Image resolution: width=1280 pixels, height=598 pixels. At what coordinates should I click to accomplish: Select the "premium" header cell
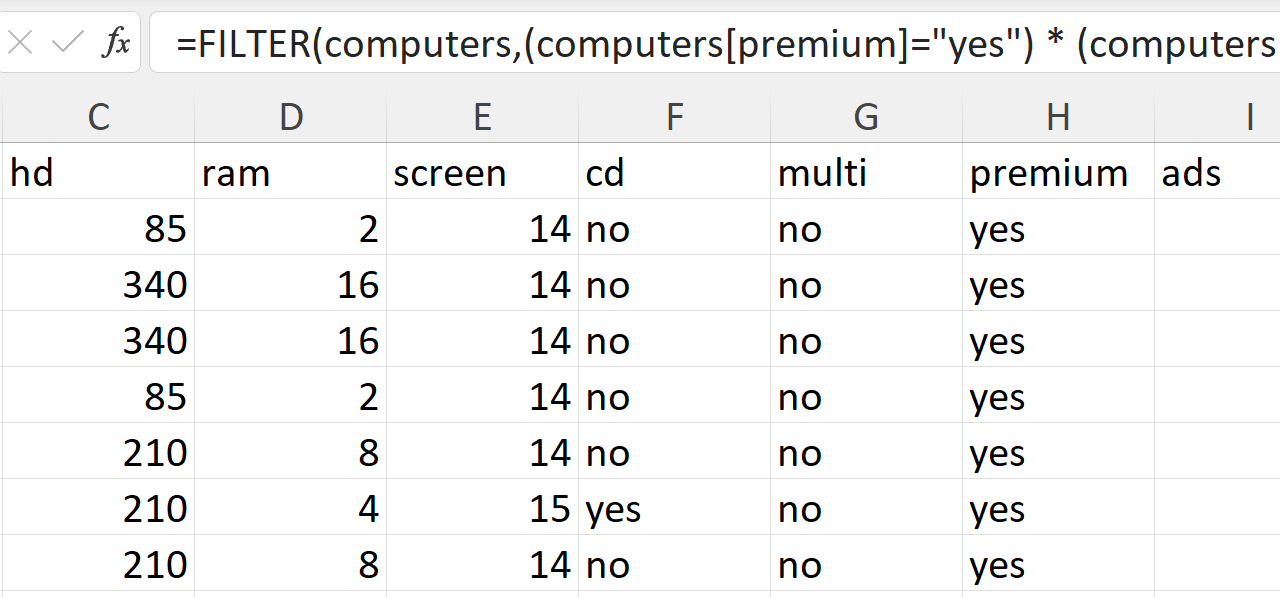pos(1058,173)
